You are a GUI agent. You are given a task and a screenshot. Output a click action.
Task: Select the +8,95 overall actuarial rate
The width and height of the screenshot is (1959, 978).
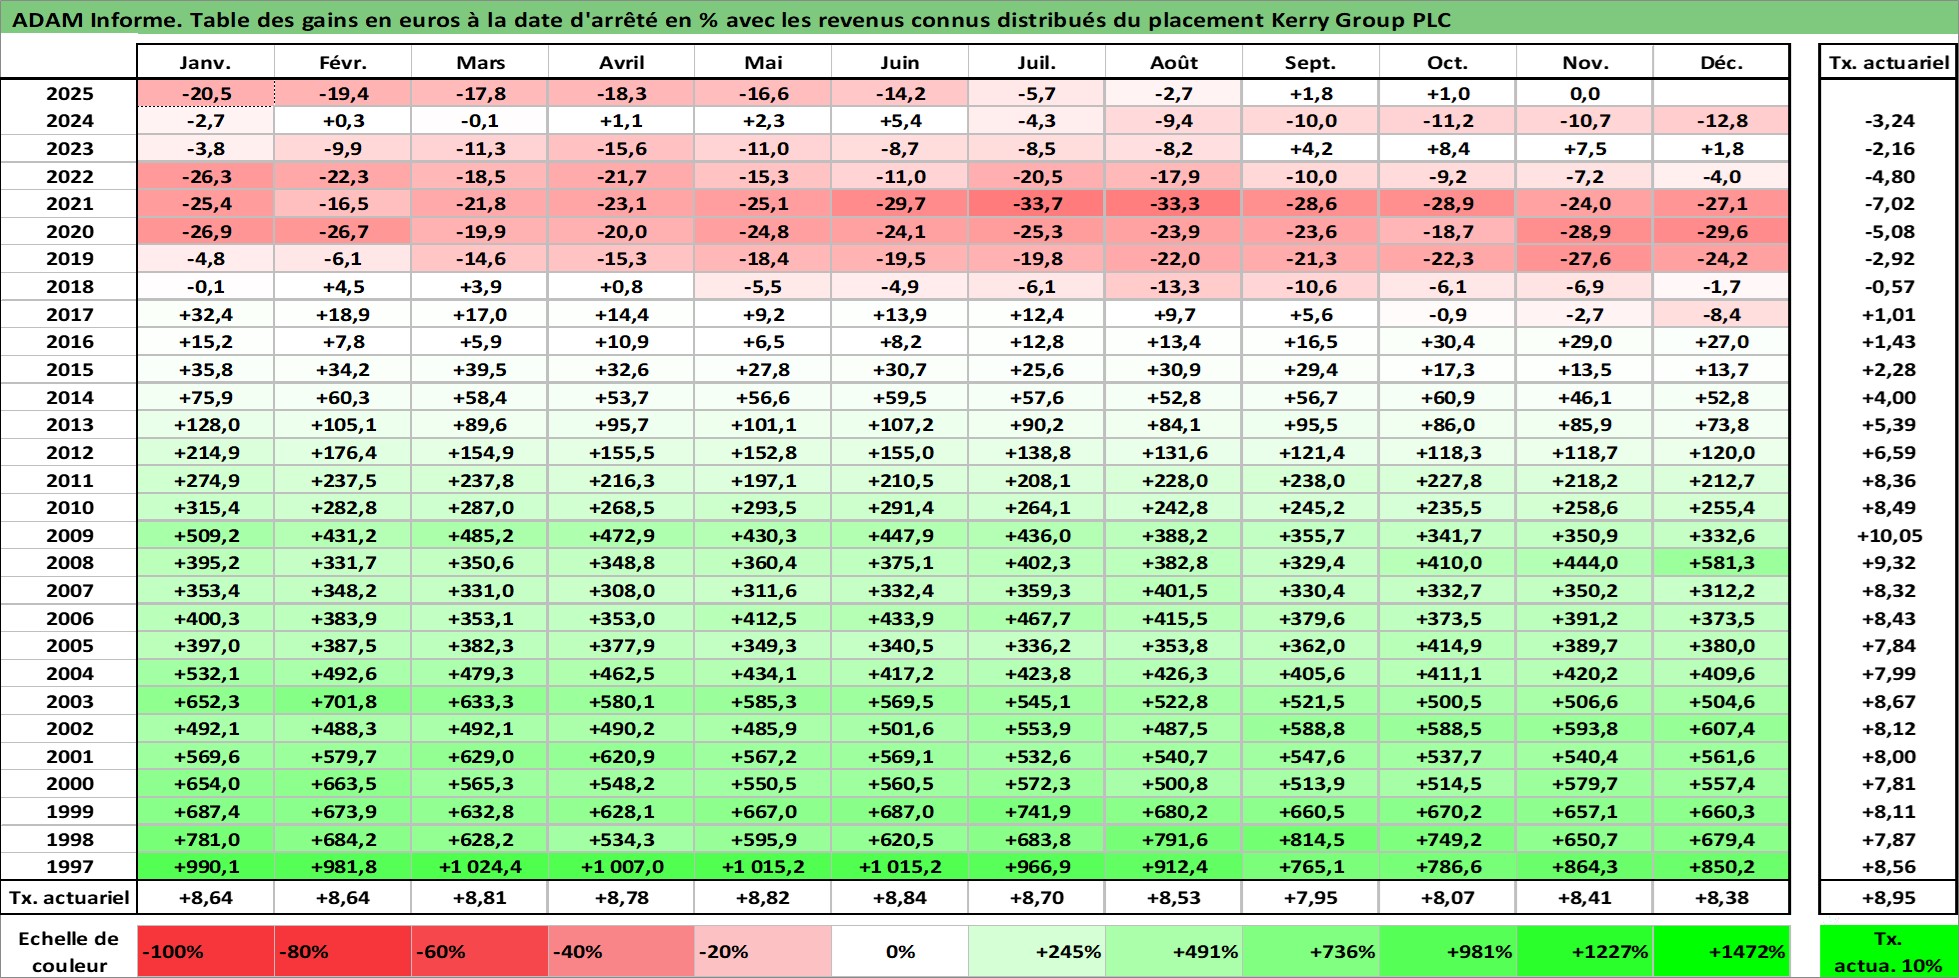click(x=1888, y=897)
